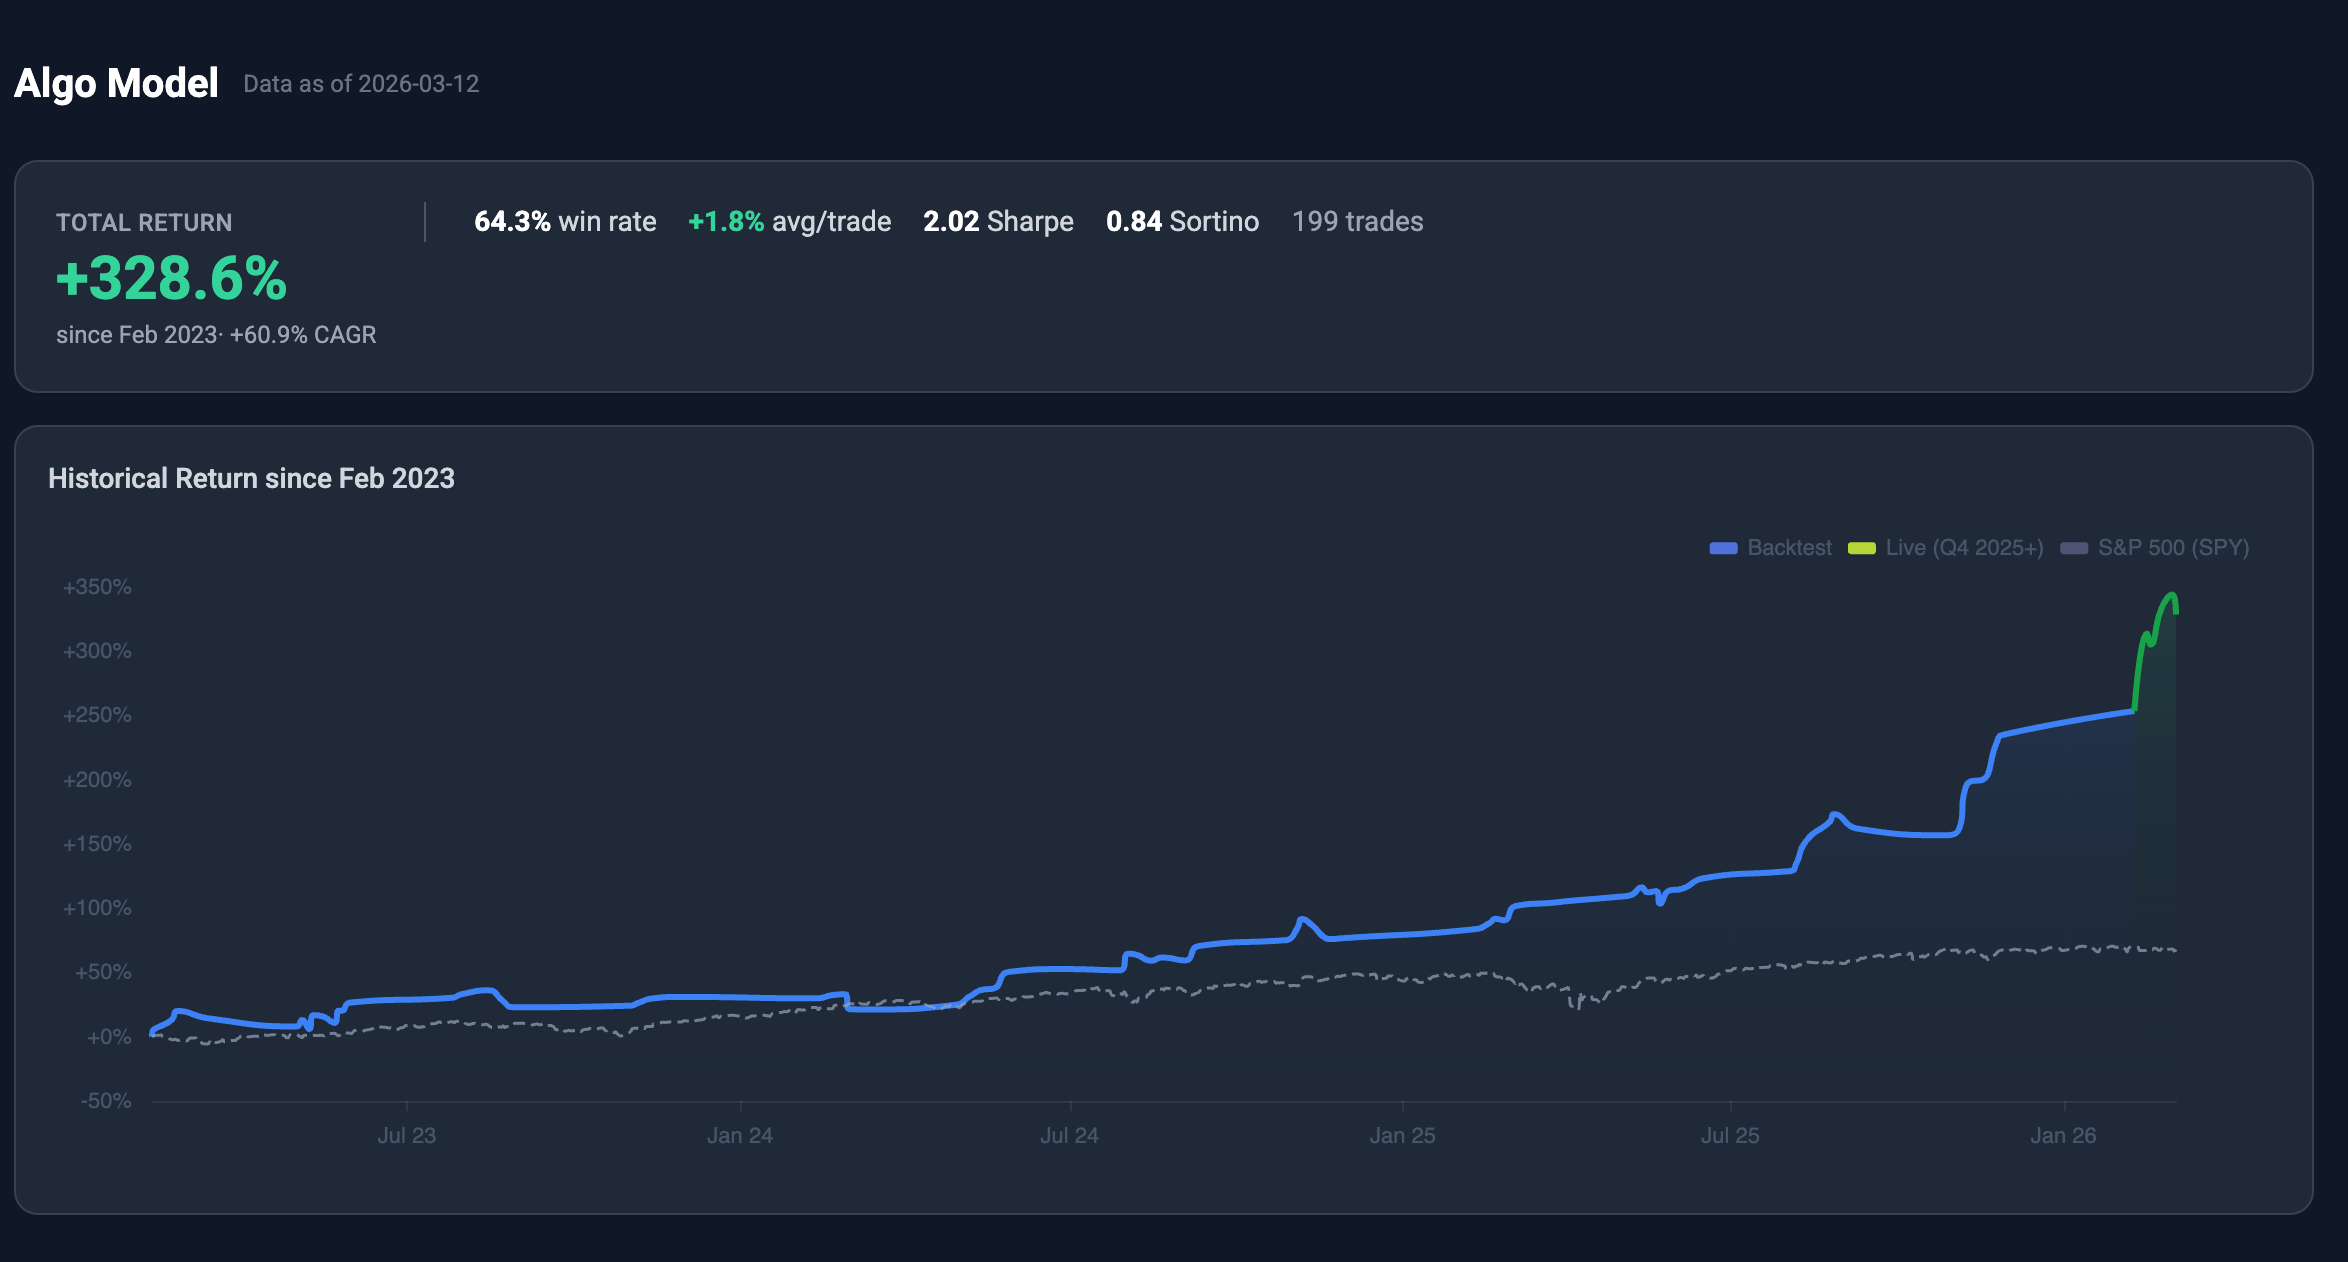2348x1262 pixels.
Task: Click the Jan 26 x-axis label
Action: tap(2062, 1135)
